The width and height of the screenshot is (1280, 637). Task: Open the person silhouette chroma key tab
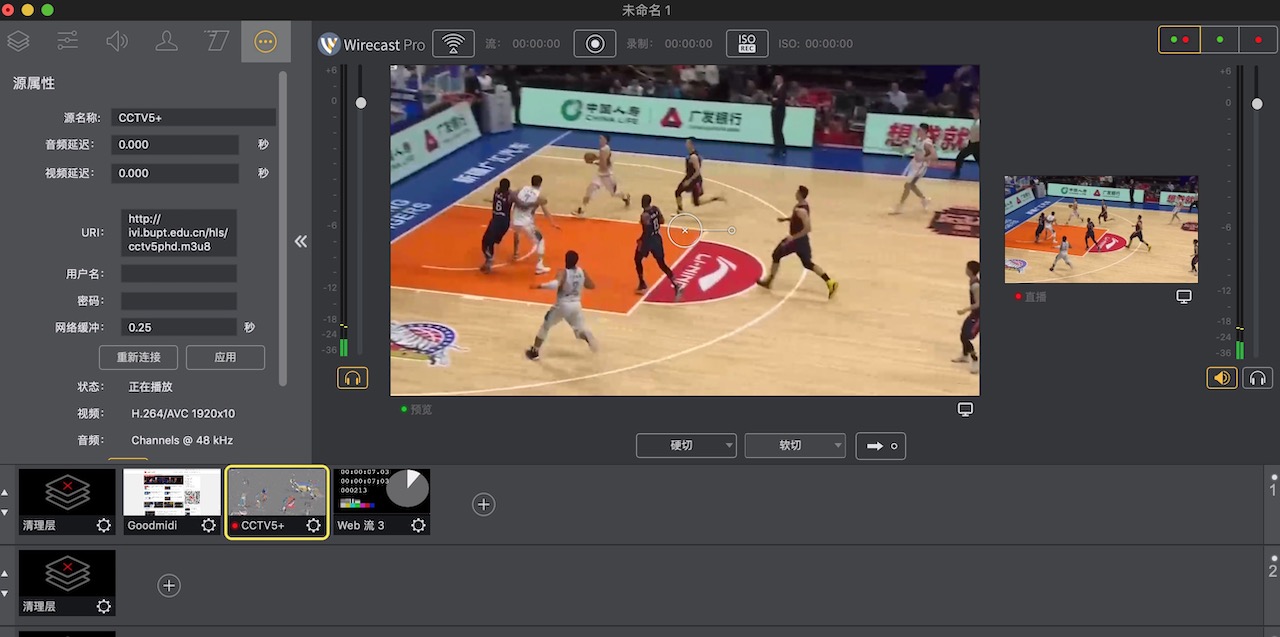click(x=167, y=41)
